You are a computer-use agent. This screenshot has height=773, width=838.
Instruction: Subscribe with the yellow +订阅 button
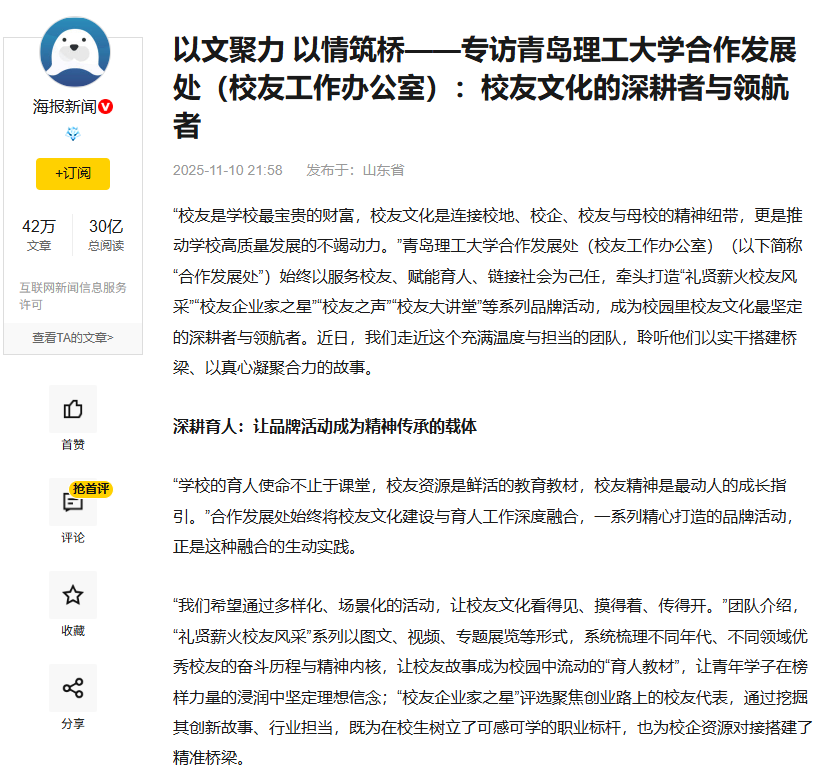73,173
